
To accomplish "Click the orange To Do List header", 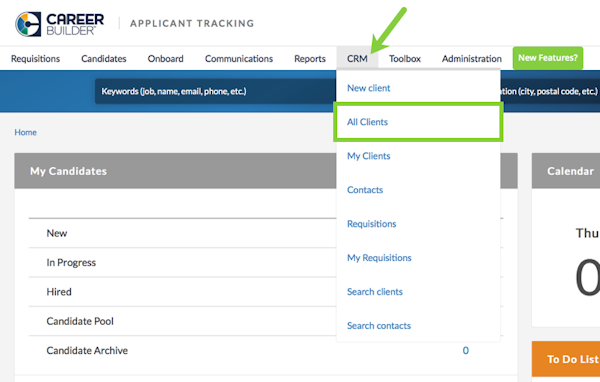I will point(566,359).
